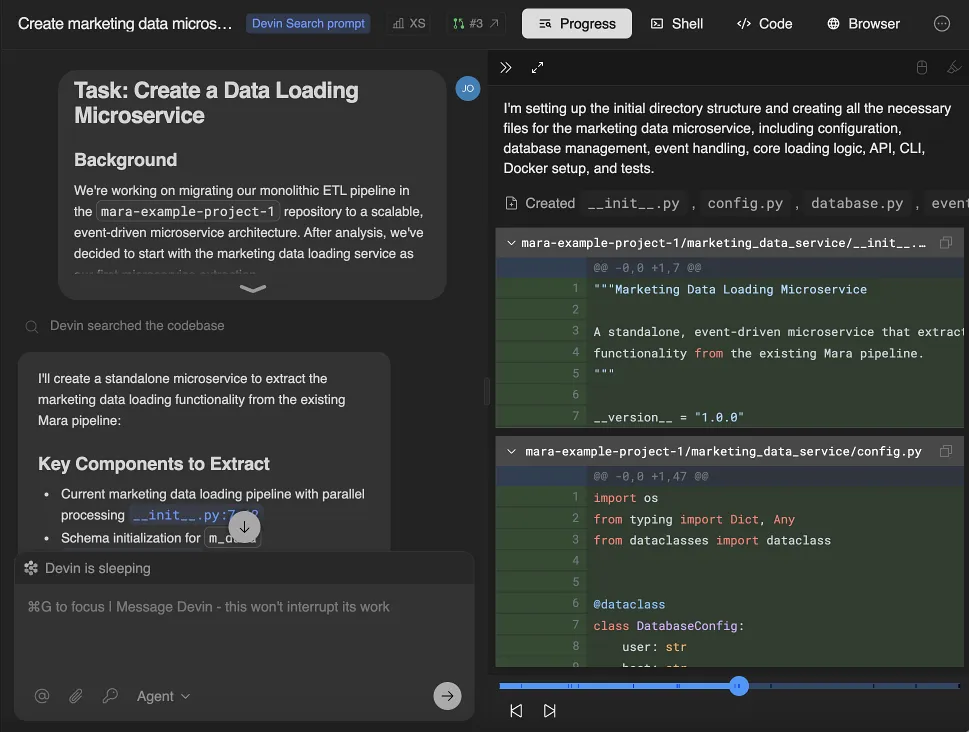Click the config.py created file chip
Screen dimensions: 969x732
[x=745, y=203]
